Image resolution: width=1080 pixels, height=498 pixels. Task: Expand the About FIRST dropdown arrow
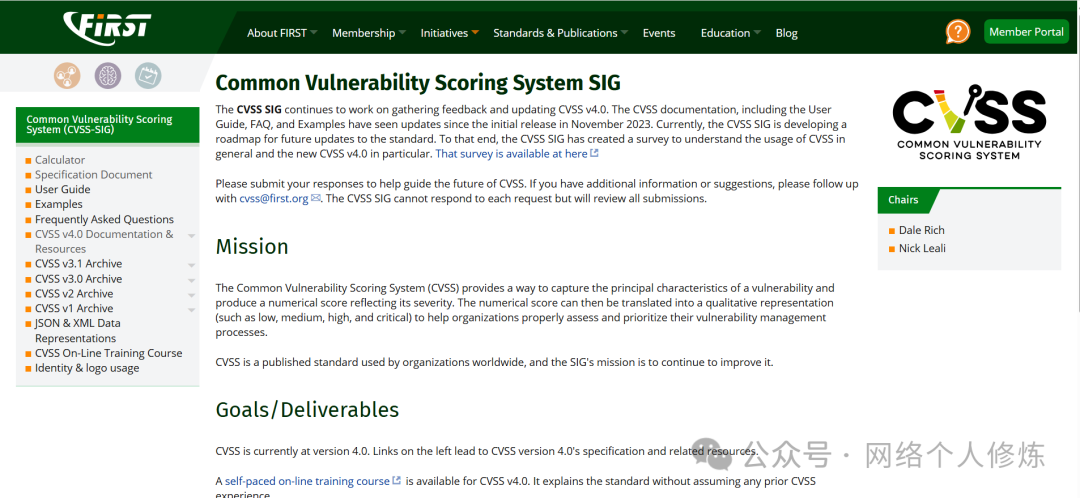313,32
